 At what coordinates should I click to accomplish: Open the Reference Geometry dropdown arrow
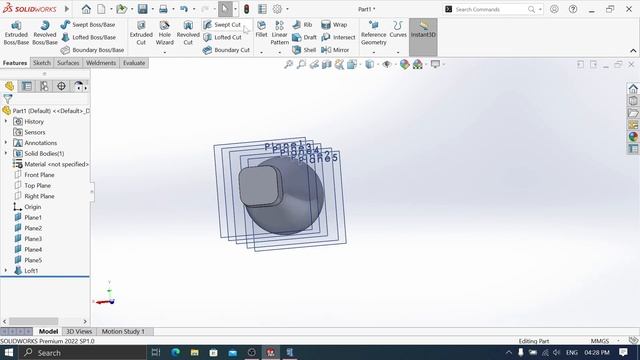click(x=373, y=52)
